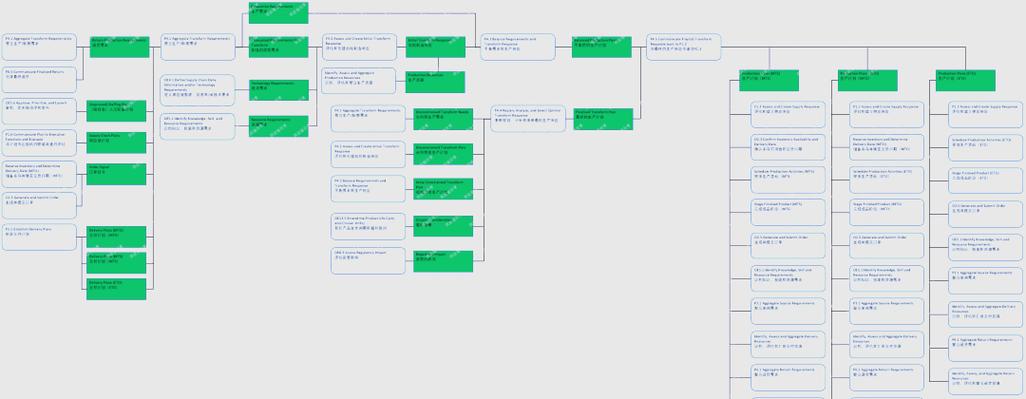
Task: Click the Communicate Plan to Execution box
Action: tap(39, 143)
